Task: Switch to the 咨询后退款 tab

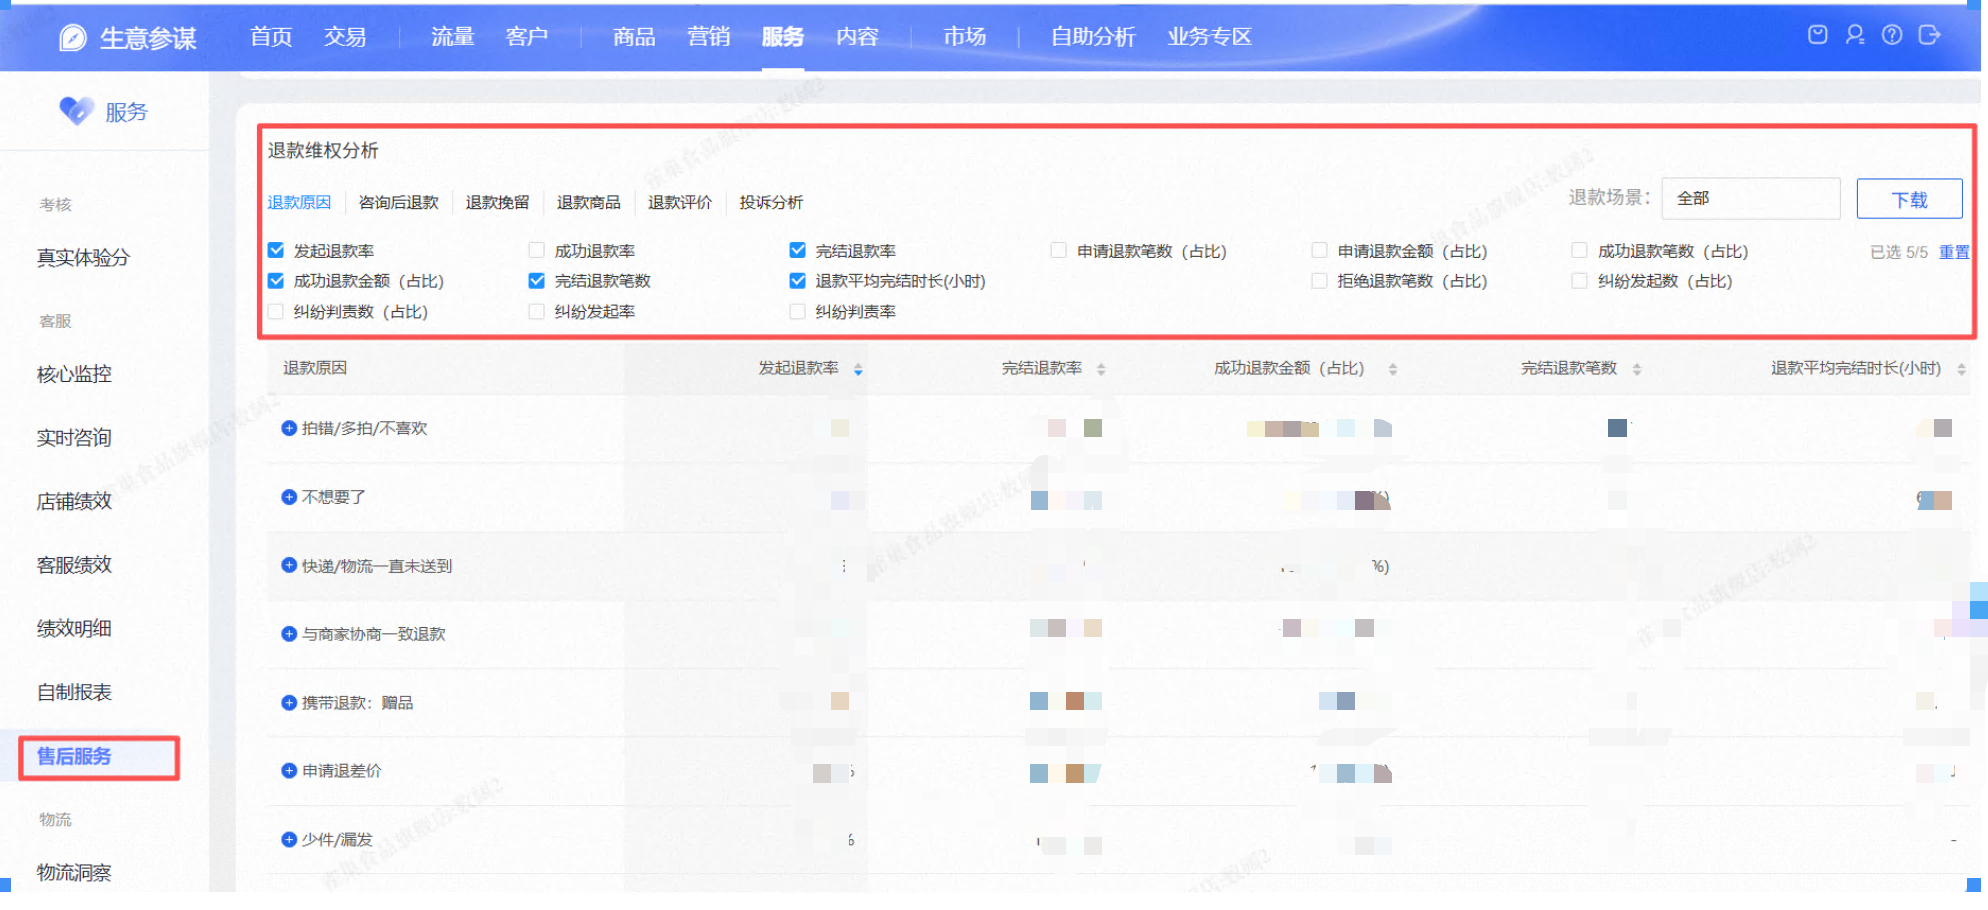Action: point(398,202)
